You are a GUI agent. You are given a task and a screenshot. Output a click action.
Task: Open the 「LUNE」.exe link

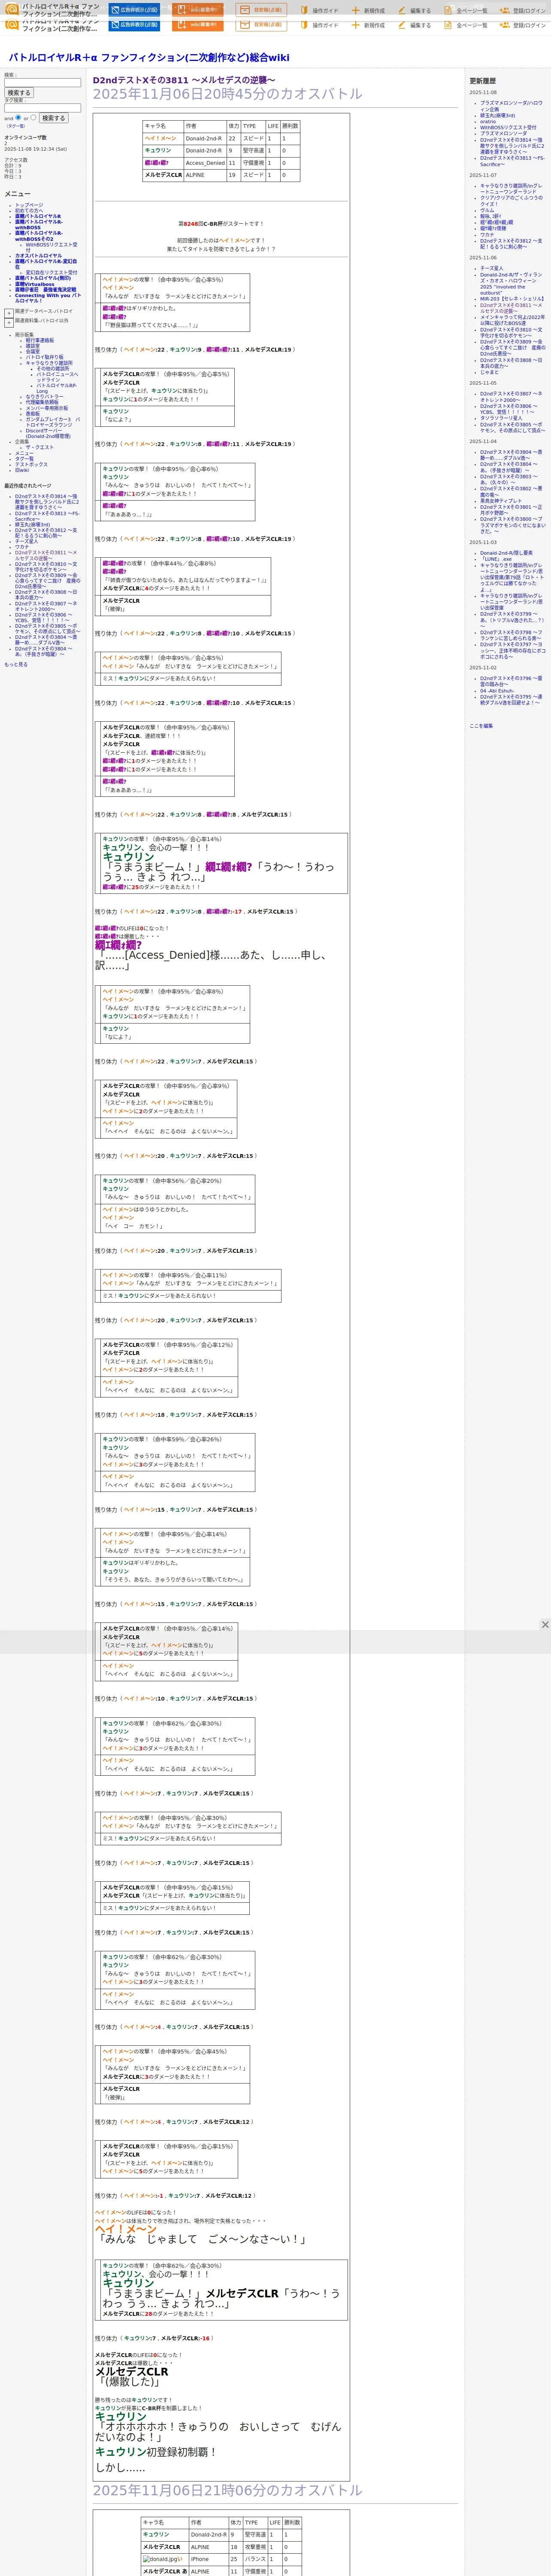(x=496, y=559)
